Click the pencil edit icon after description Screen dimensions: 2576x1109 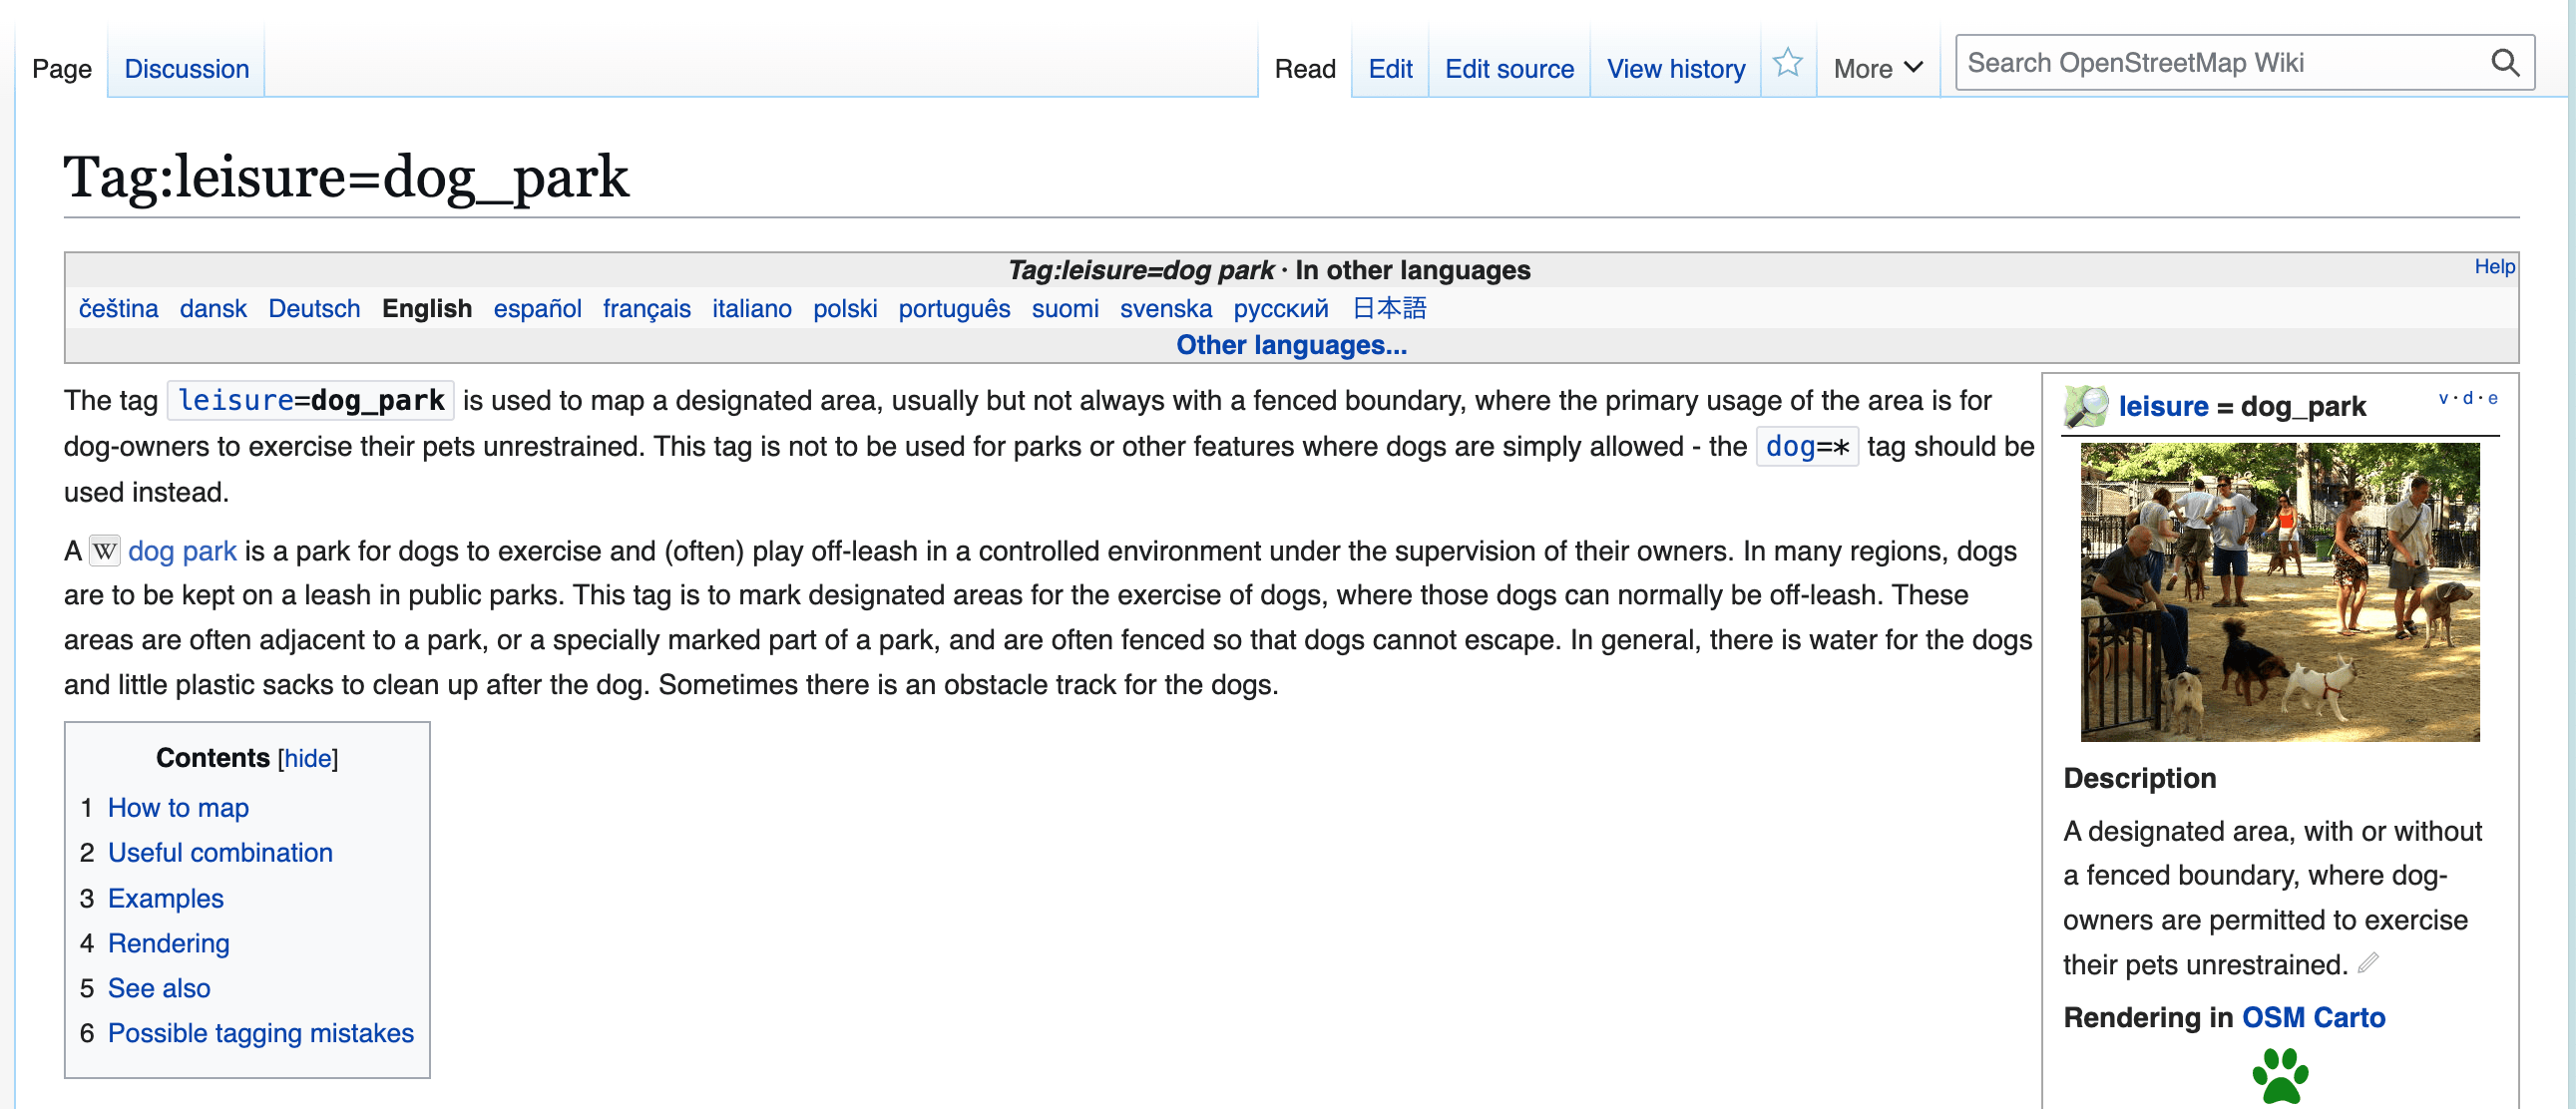point(2367,963)
